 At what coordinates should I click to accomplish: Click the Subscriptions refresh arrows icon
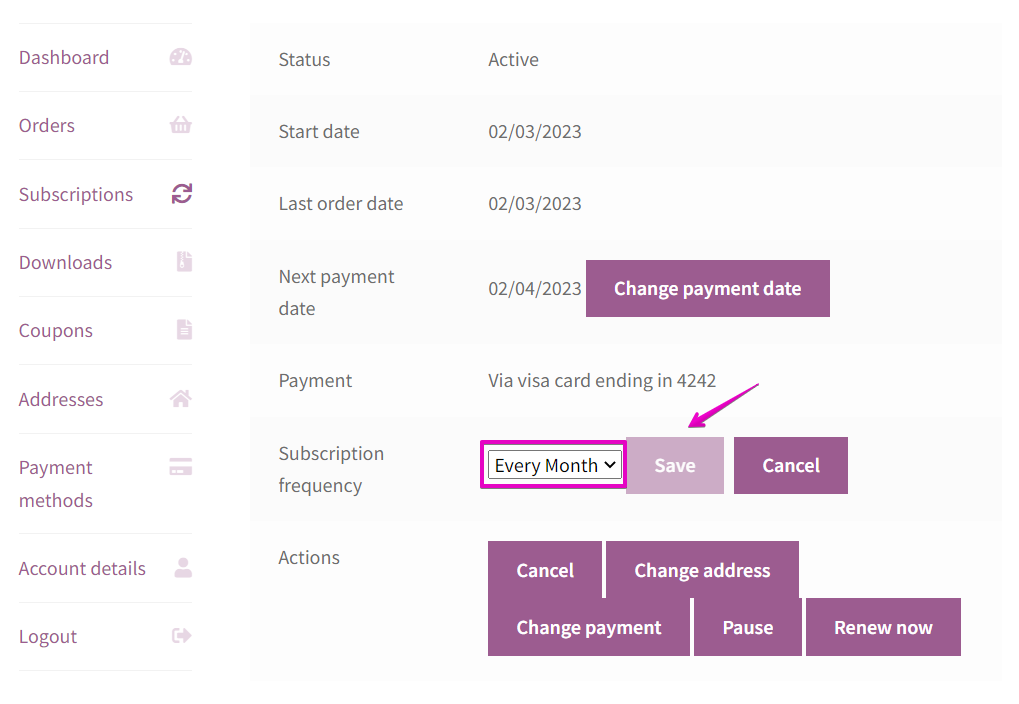click(x=181, y=194)
